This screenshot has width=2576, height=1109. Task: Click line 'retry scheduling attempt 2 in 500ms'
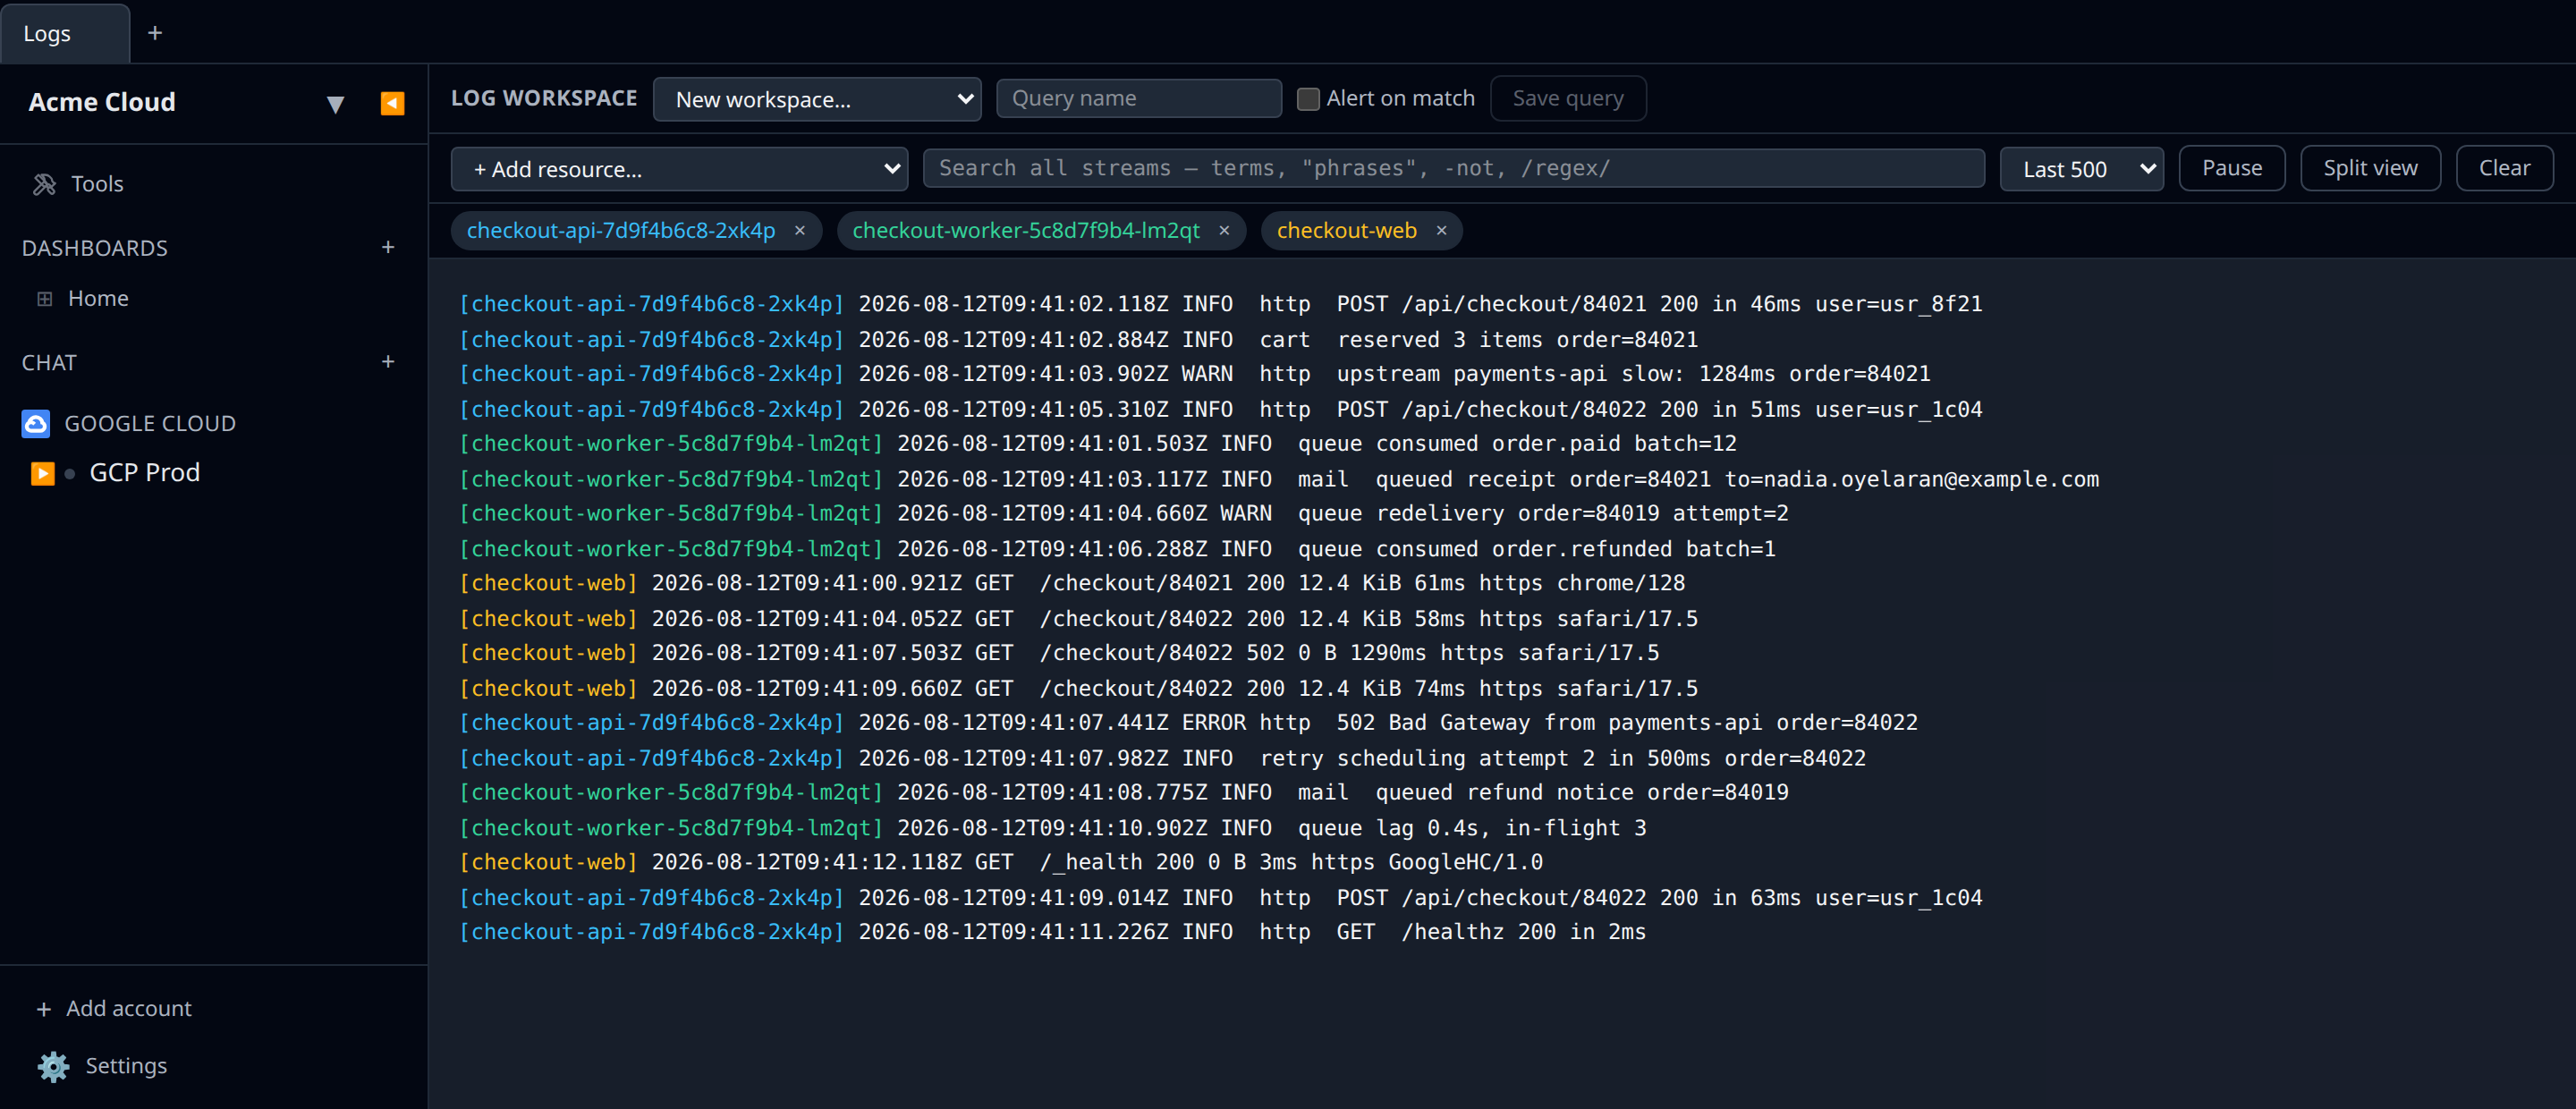click(x=1162, y=759)
